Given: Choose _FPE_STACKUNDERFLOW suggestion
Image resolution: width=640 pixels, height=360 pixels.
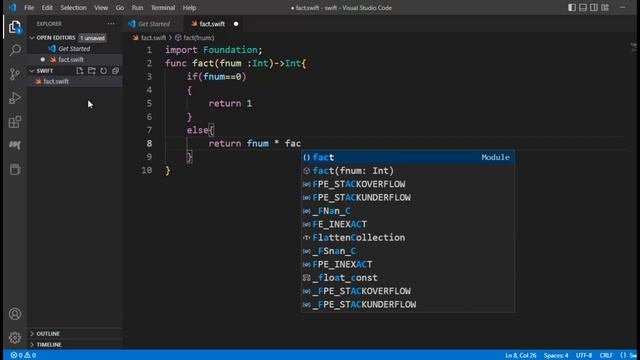Looking at the screenshot, I should [408, 304].
